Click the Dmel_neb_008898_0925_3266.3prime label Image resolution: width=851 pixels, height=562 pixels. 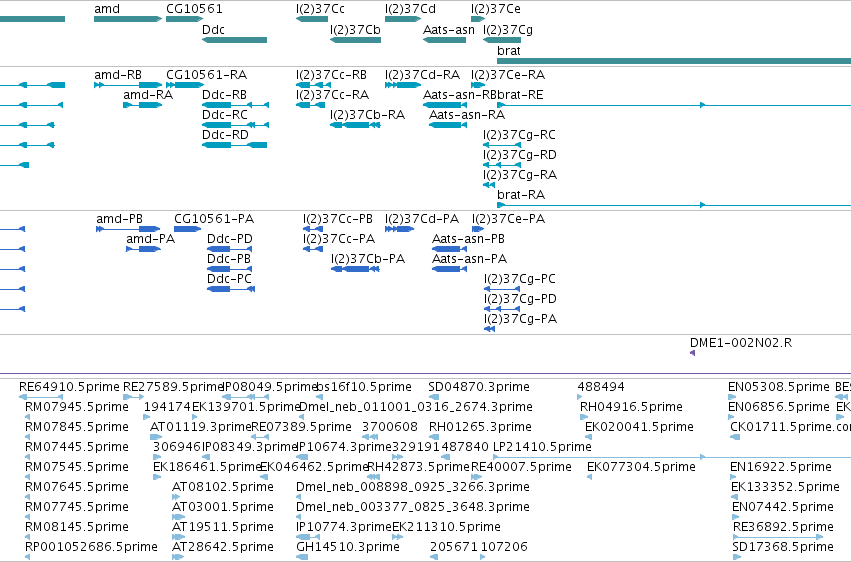(413, 487)
